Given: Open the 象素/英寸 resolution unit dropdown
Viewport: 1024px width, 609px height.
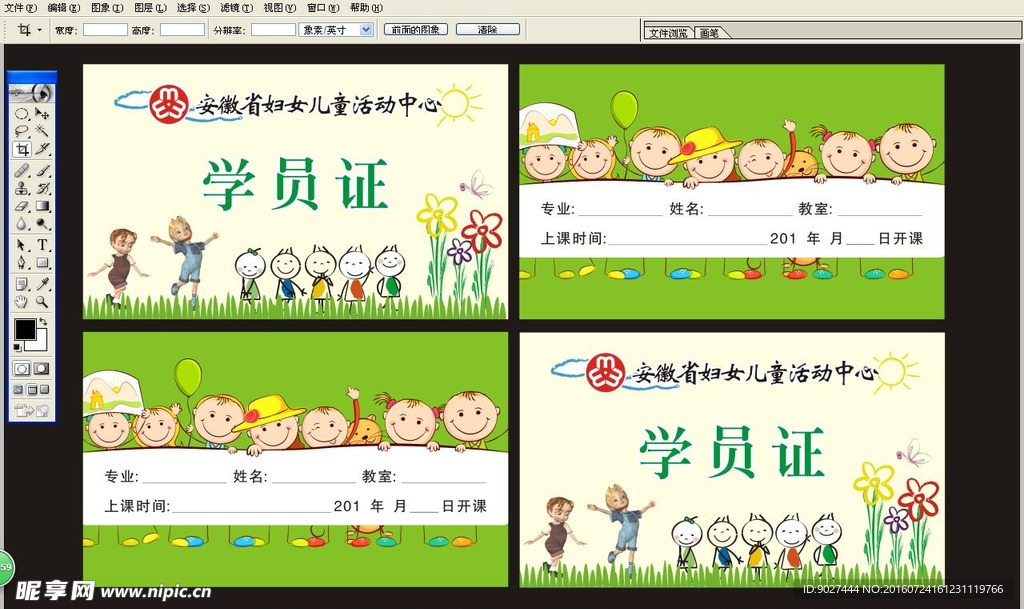Looking at the screenshot, I should [x=337, y=29].
